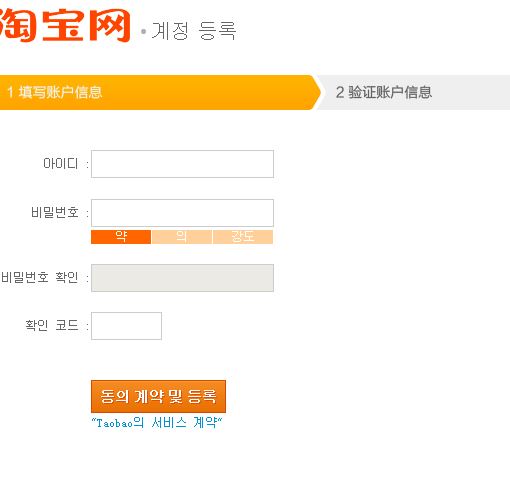Viewport: 510px width, 495px height.
Task: Focus the 확인 코드 input box
Action: click(x=126, y=326)
